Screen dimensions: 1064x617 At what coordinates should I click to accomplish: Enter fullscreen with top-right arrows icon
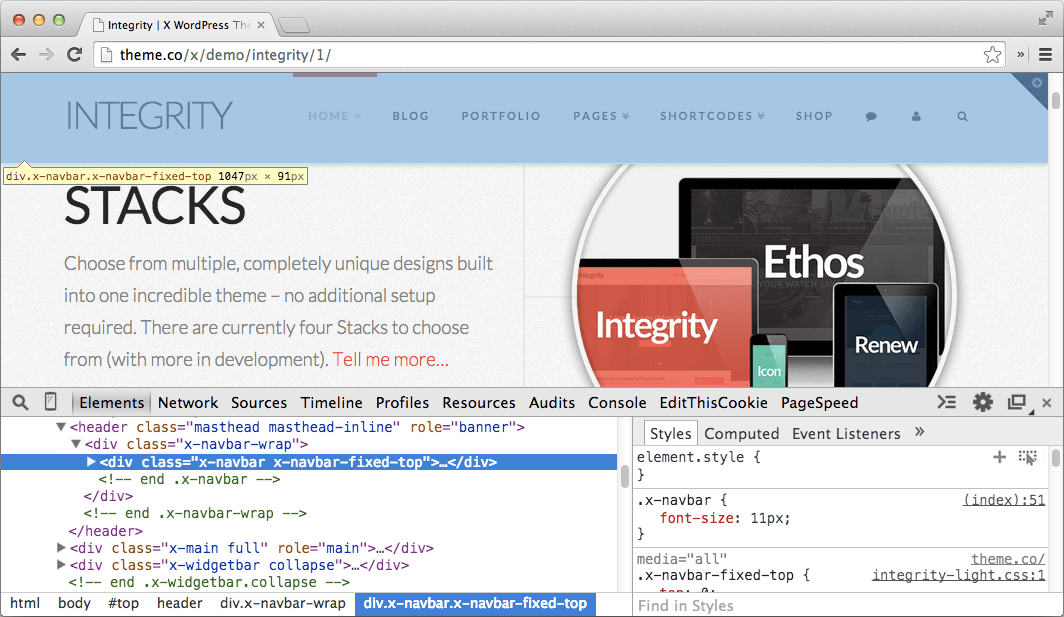[1046, 19]
